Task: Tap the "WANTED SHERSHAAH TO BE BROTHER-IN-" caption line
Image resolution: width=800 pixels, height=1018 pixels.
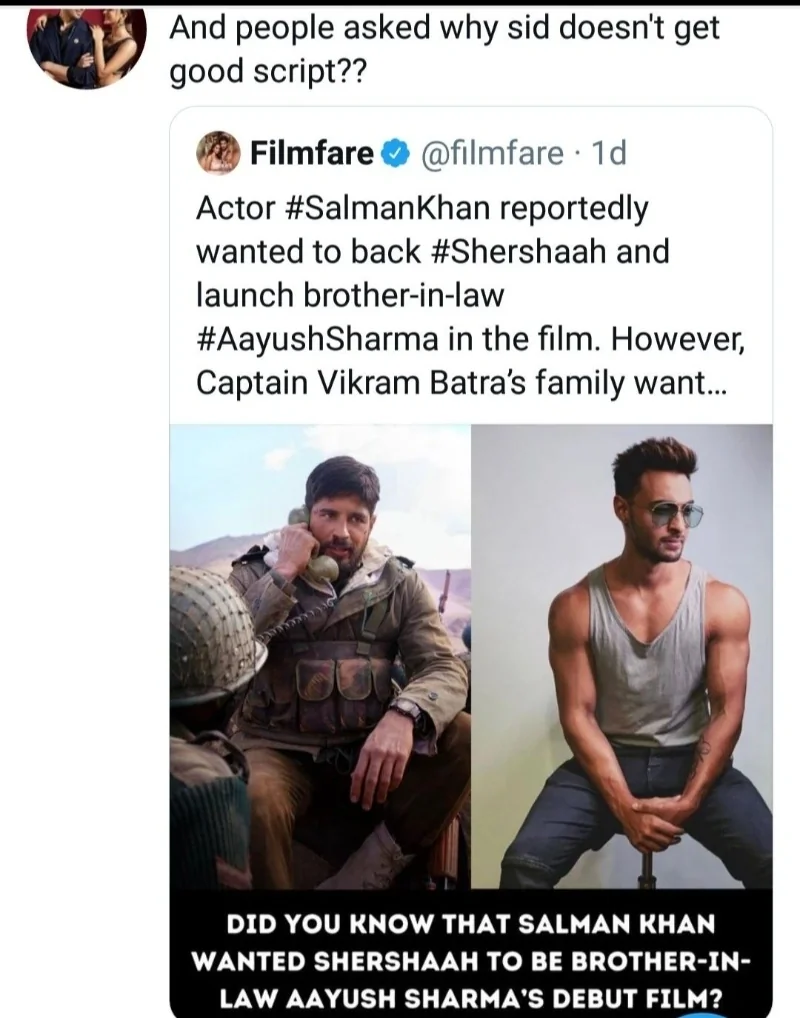Action: point(469,960)
